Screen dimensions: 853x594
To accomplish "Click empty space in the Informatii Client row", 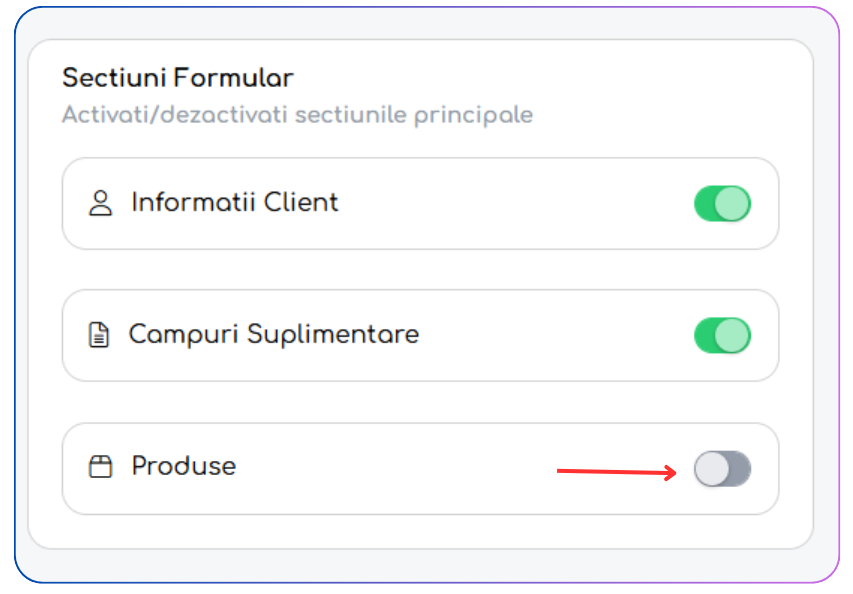I will (511, 203).
